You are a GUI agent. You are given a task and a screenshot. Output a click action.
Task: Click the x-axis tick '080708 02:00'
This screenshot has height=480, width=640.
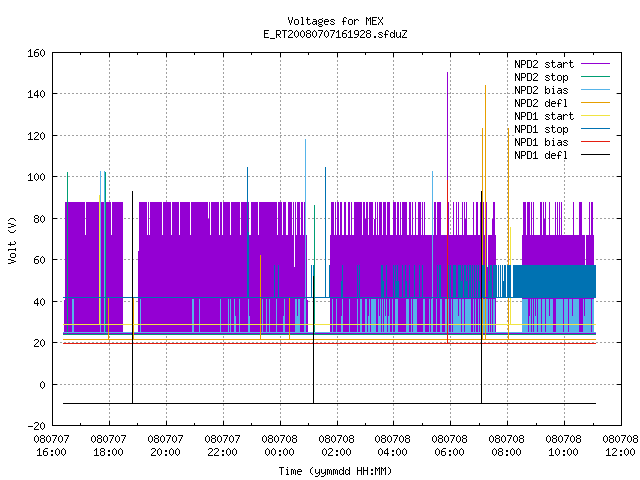point(336,446)
